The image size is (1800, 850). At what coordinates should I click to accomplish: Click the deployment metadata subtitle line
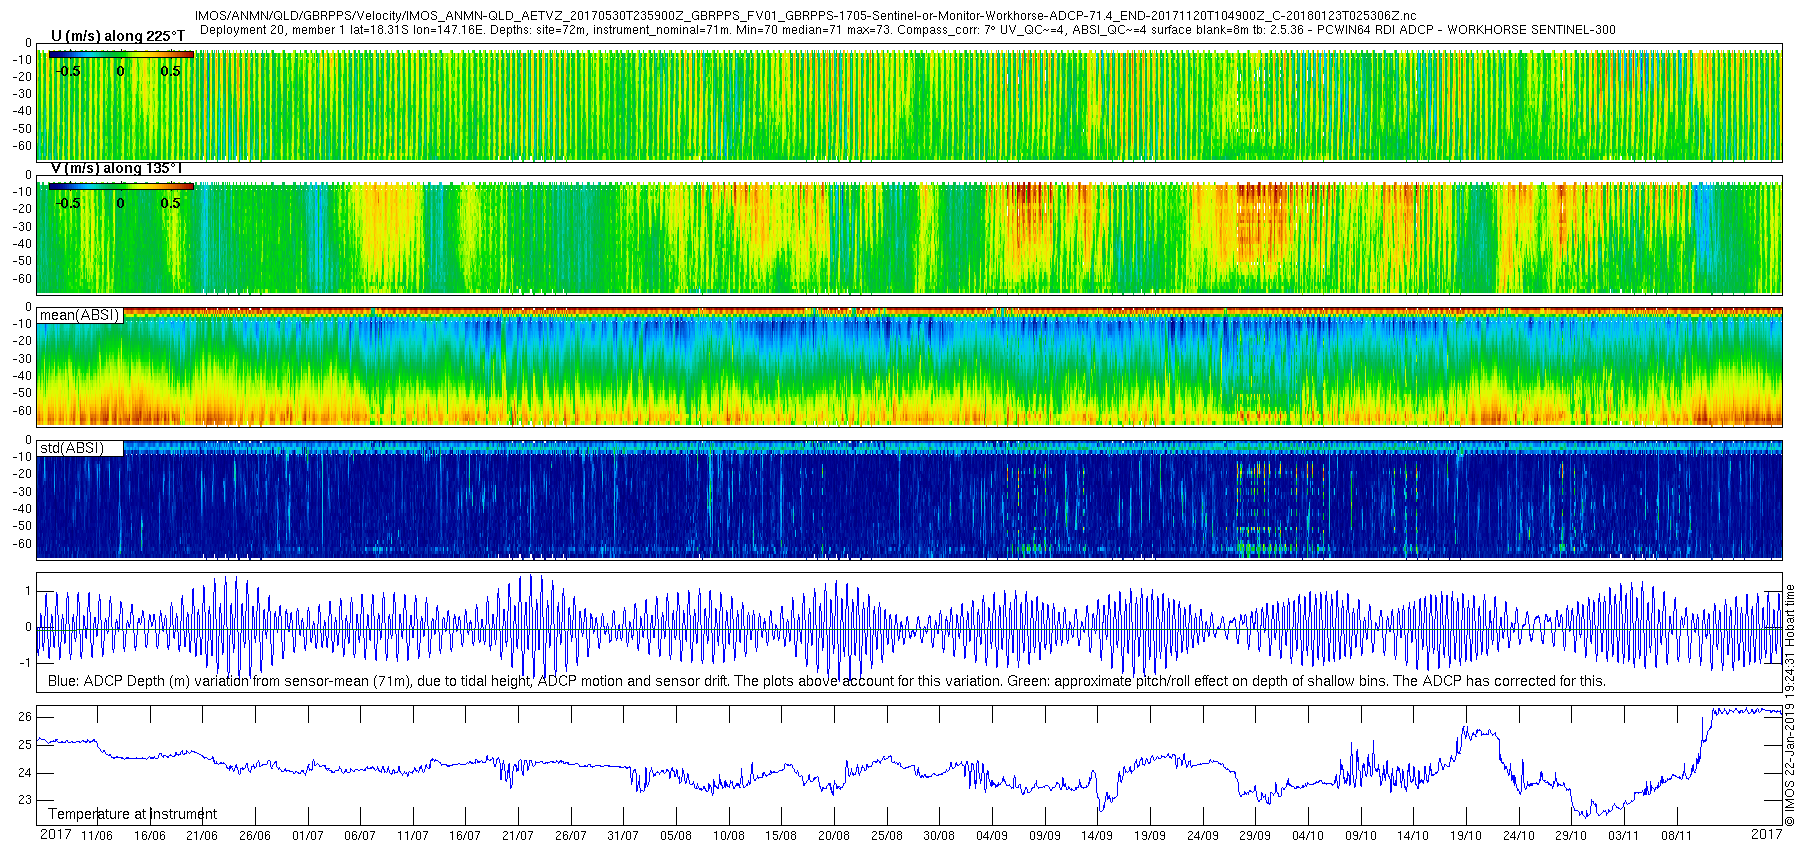pyautogui.click(x=908, y=30)
